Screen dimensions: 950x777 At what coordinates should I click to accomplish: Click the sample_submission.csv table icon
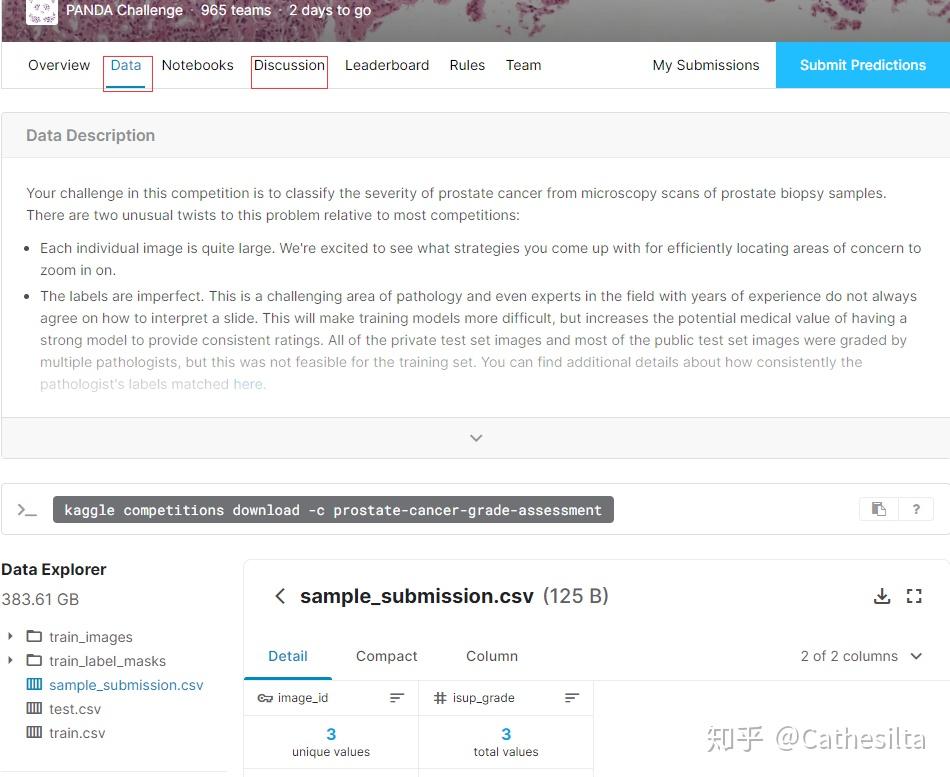point(35,684)
